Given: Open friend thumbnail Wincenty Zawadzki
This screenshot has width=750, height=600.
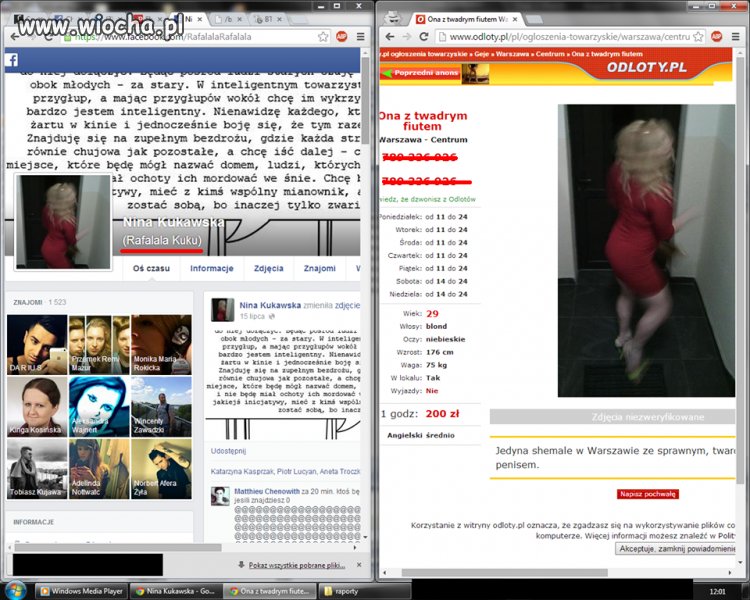Looking at the screenshot, I should tap(161, 407).
